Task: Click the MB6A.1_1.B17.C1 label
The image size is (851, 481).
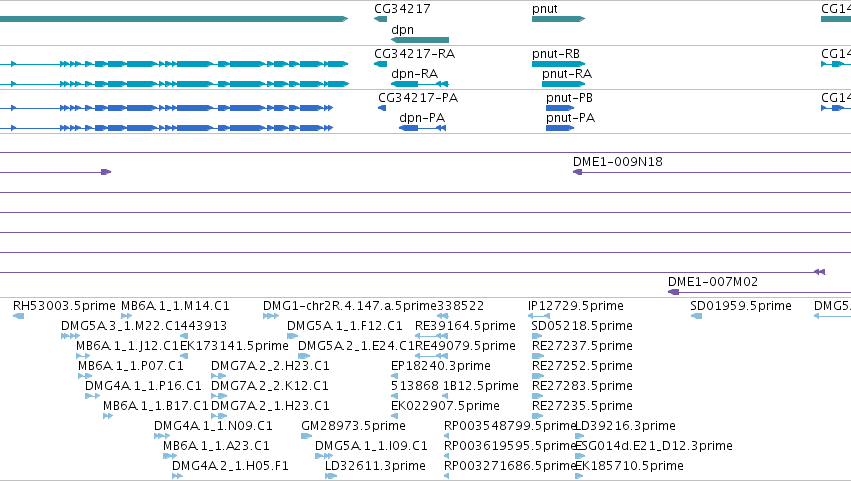Action: point(156,406)
